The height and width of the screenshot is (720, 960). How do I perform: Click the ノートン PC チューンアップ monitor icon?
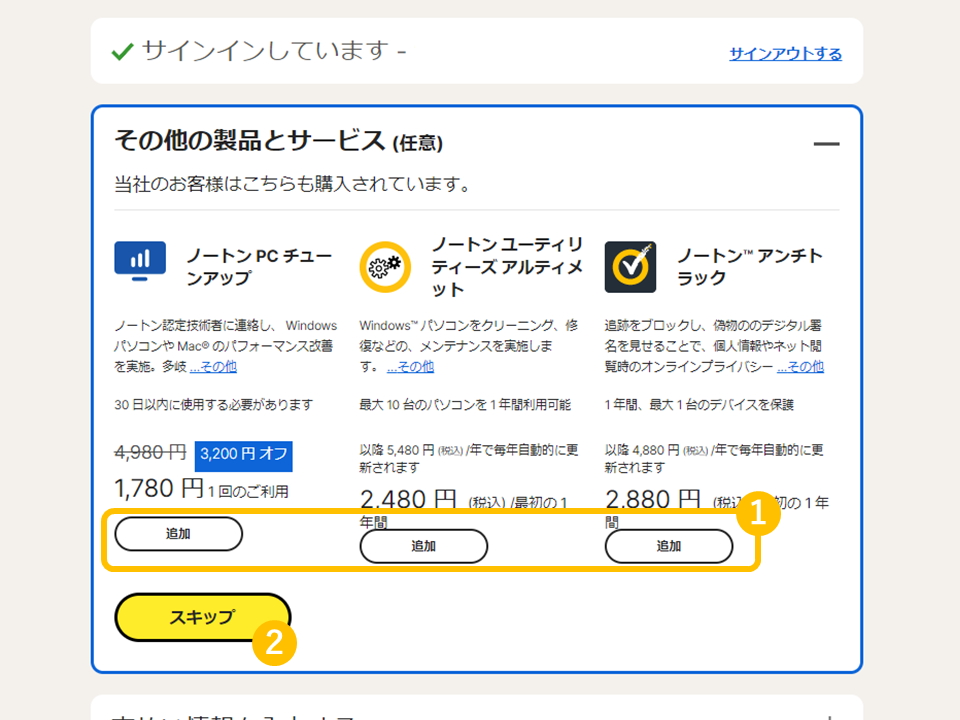pyautogui.click(x=140, y=261)
